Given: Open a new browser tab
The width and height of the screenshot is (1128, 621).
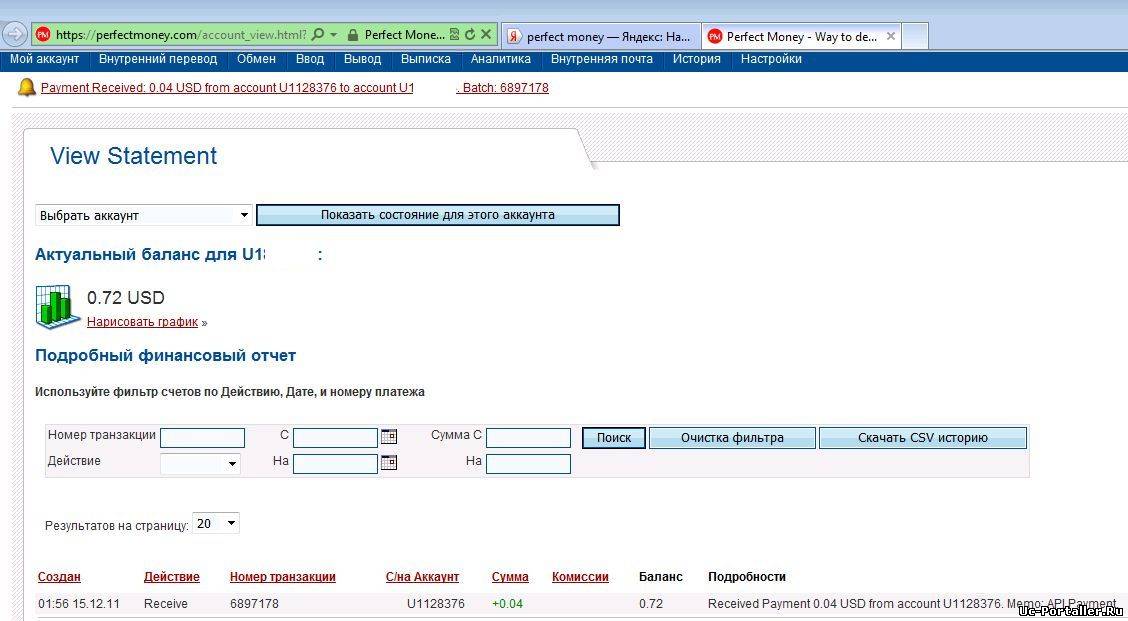Looking at the screenshot, I should click(915, 36).
